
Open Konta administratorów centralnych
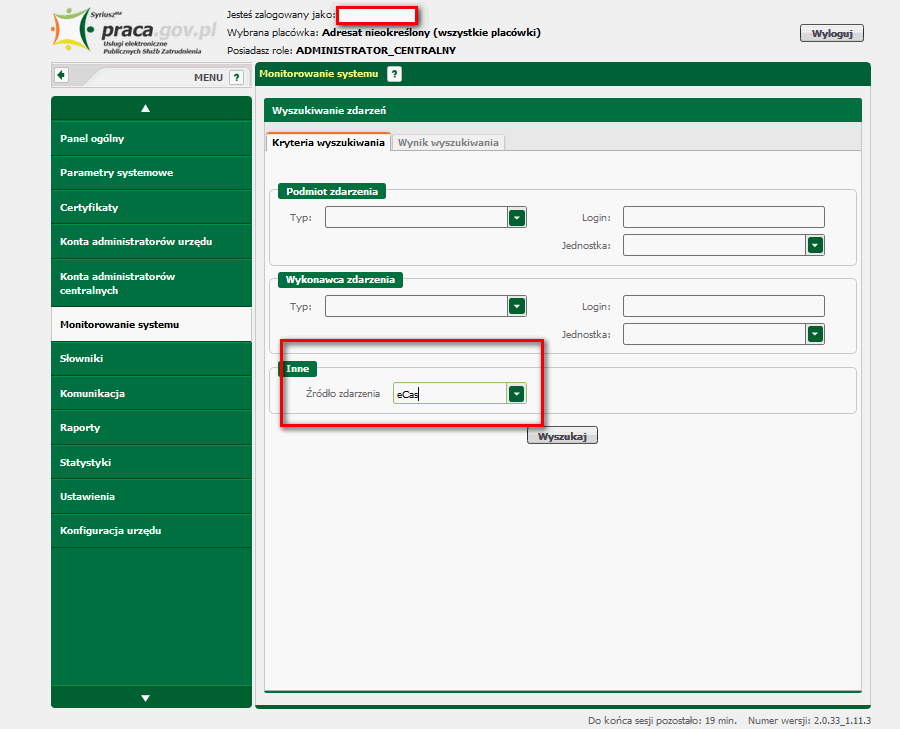point(152,283)
